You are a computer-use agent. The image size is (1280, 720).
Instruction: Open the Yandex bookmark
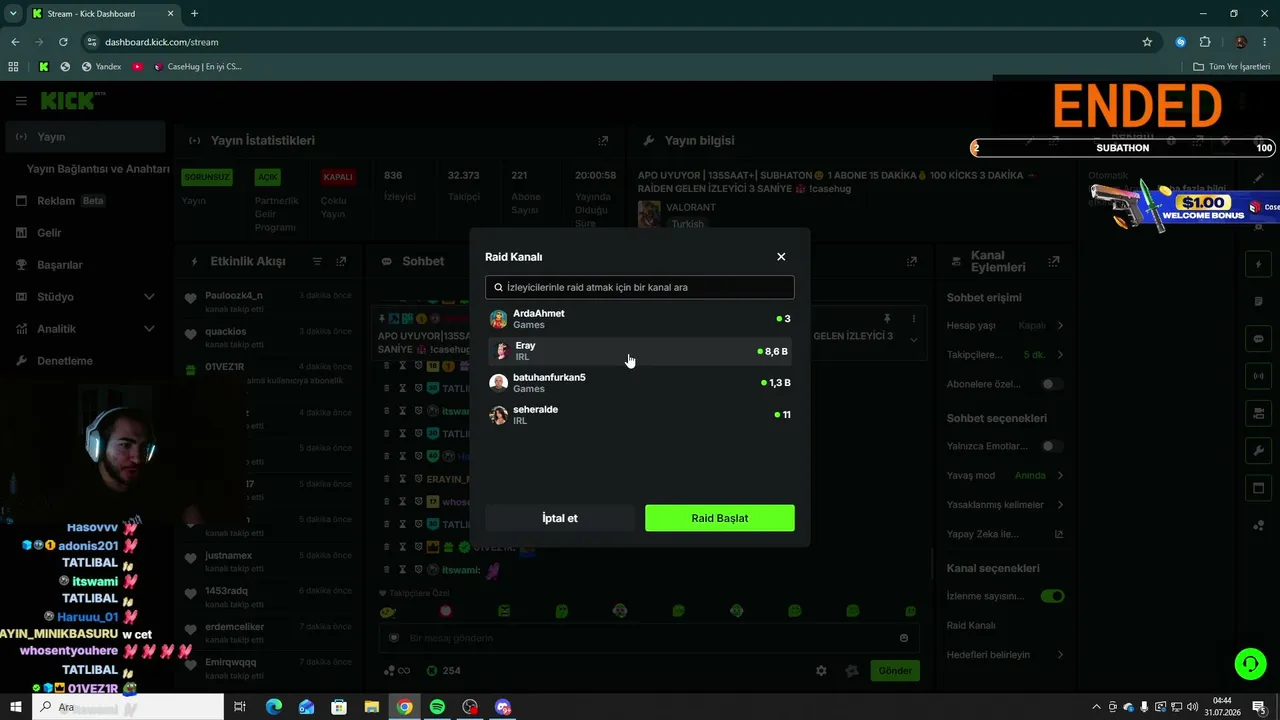(100, 67)
